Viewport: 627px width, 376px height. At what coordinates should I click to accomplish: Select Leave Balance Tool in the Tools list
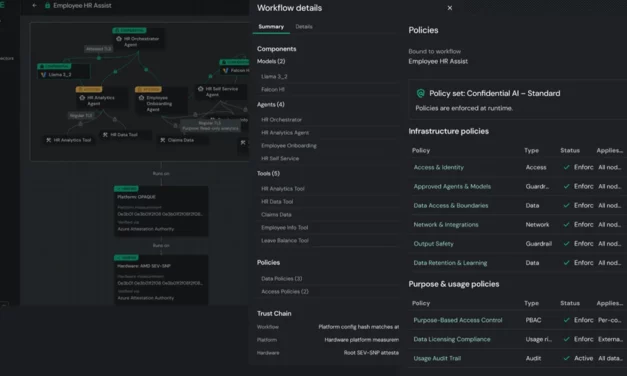285,240
